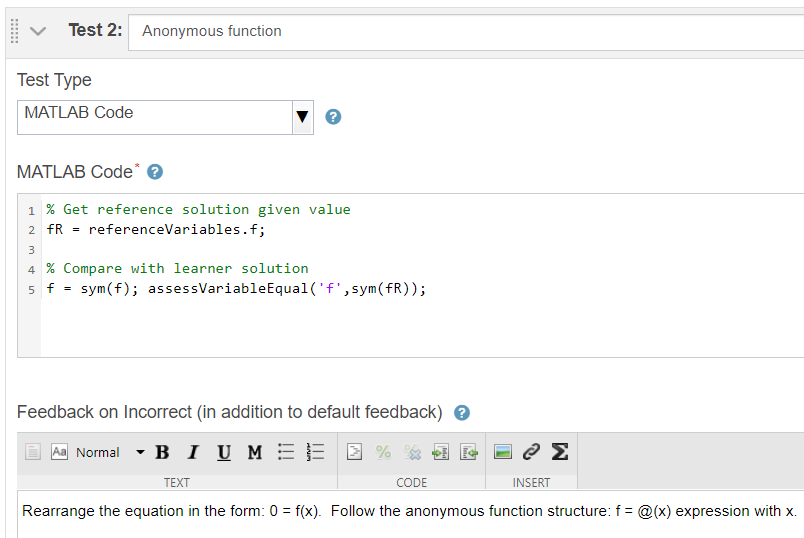Insert a numbered list

click(315, 452)
